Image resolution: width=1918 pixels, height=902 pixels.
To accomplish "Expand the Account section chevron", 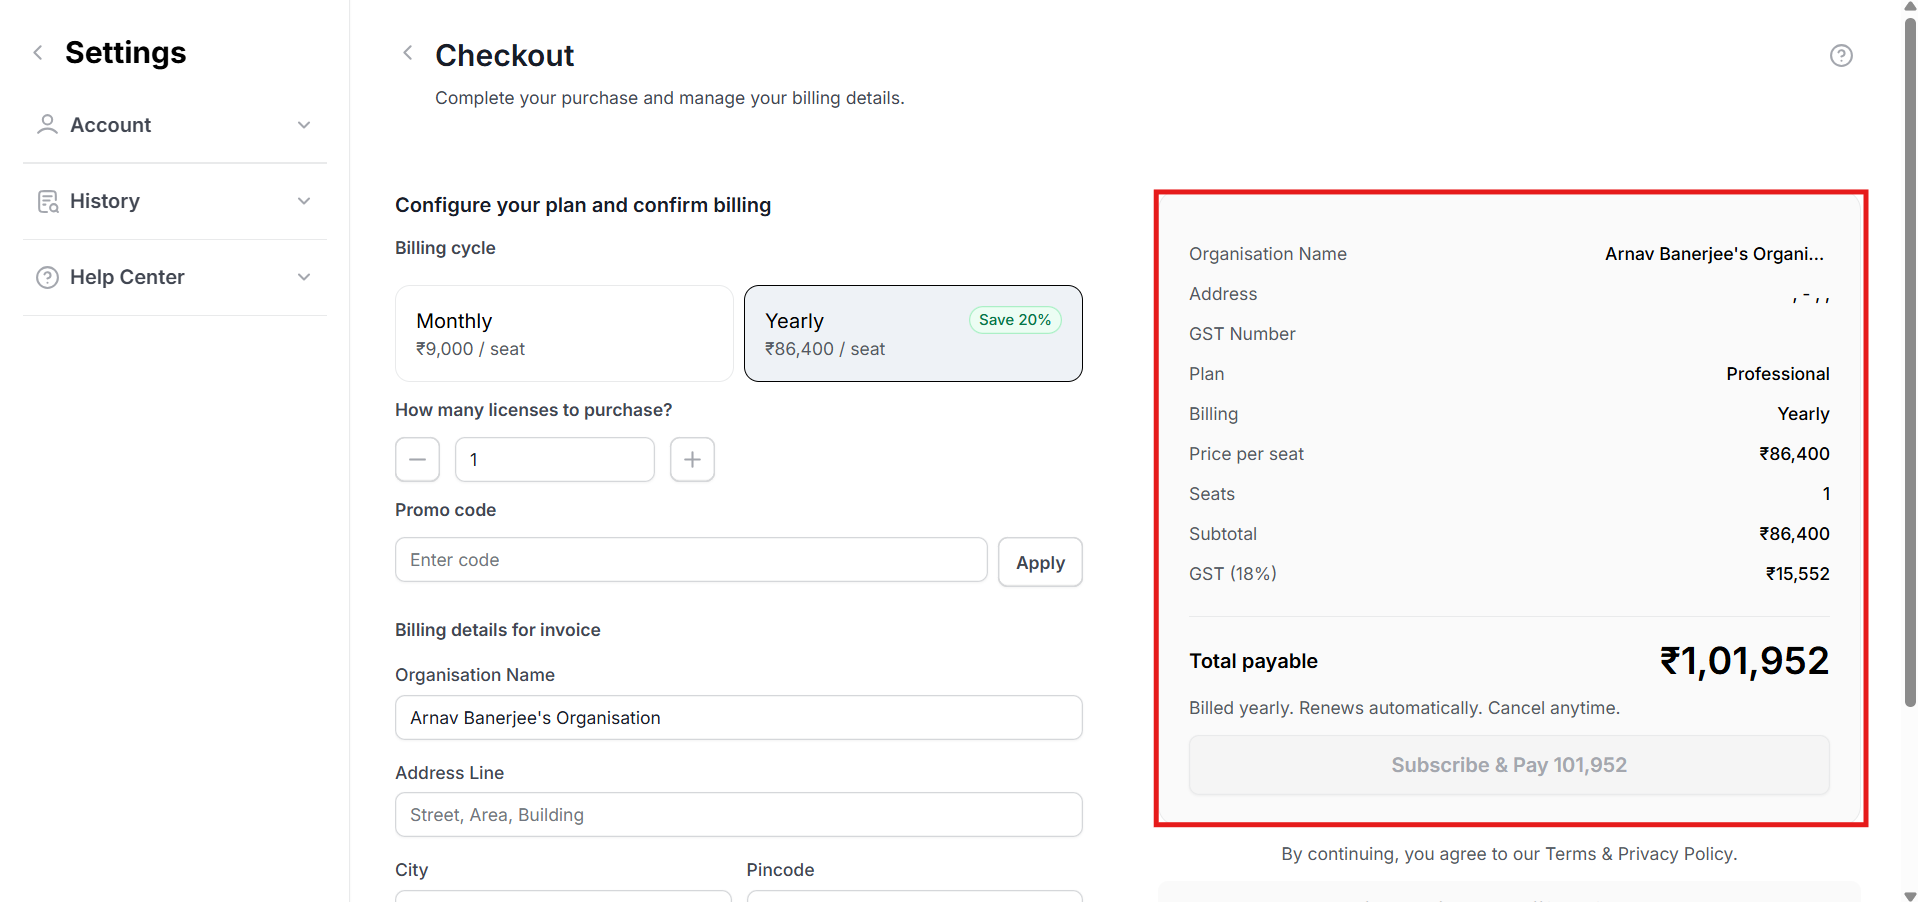I will coord(304,125).
